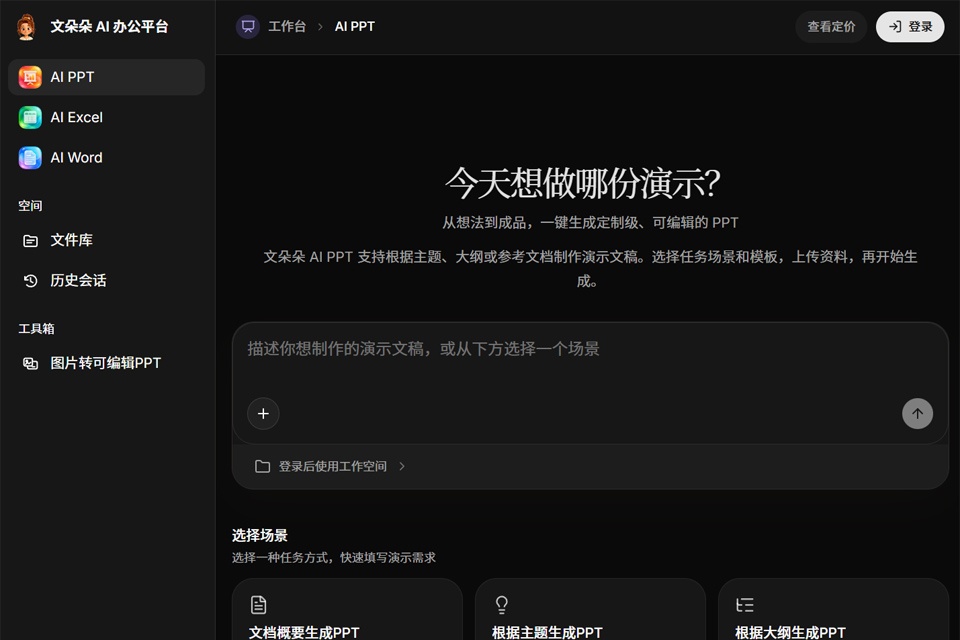Viewport: 960px width, 640px height.
Task: Click the 登录 login button
Action: coord(910,27)
